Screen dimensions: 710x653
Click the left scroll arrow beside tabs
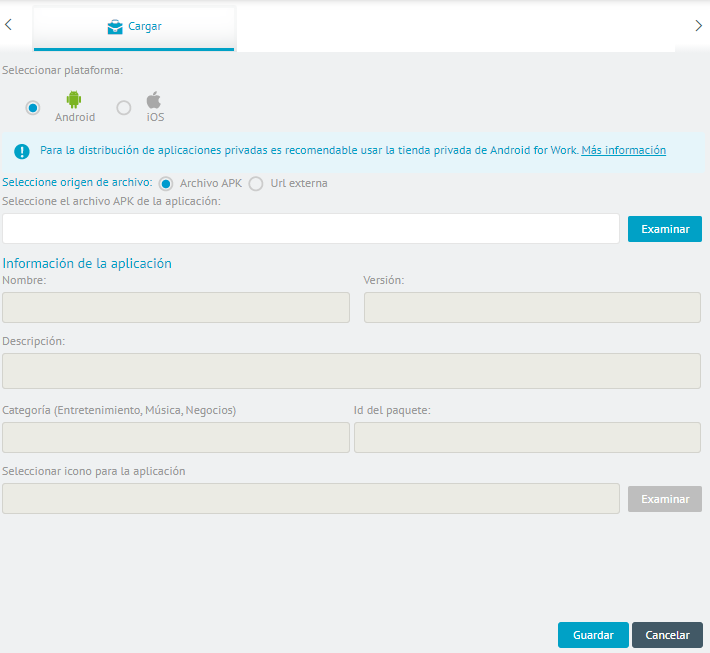click(8, 24)
